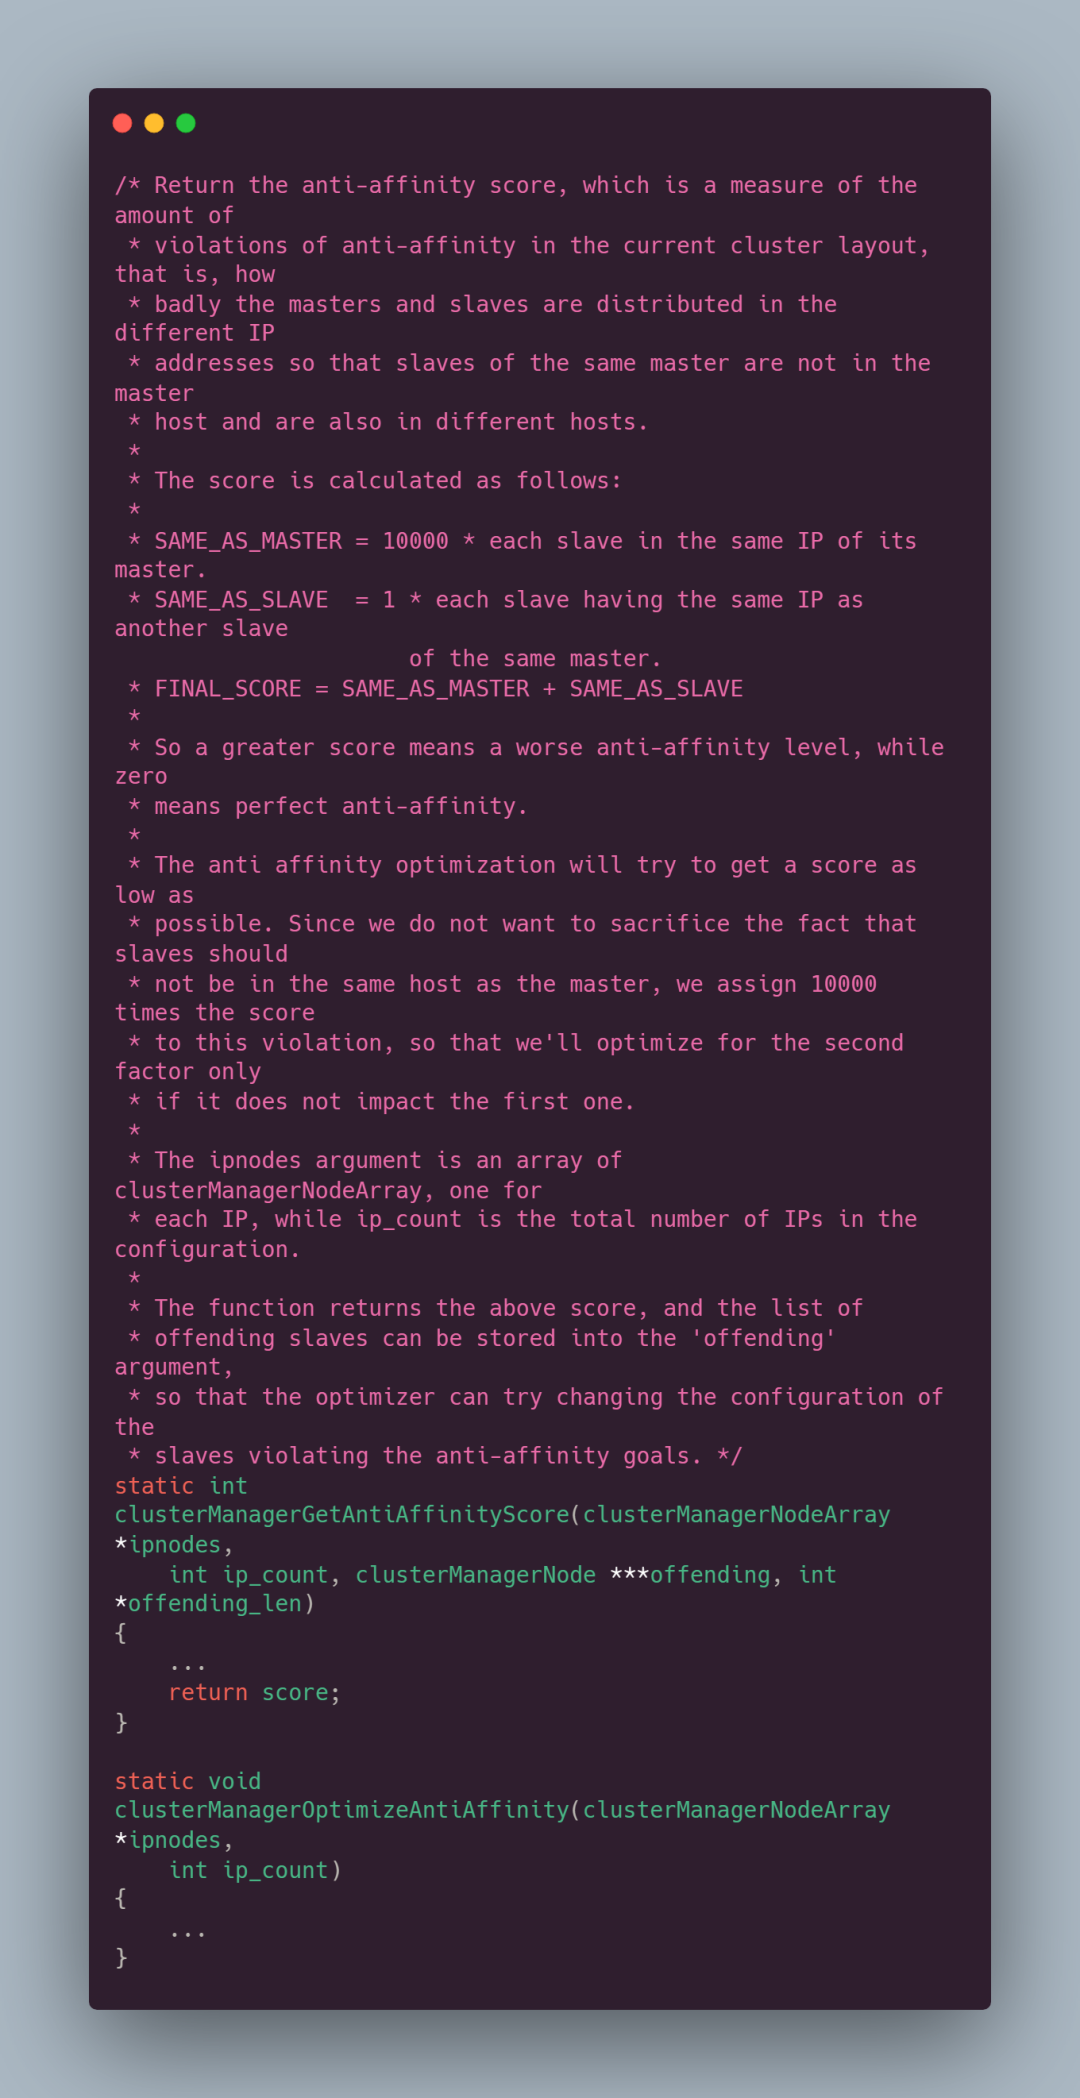
Task: Click the return keyword
Action: tap(208, 1692)
